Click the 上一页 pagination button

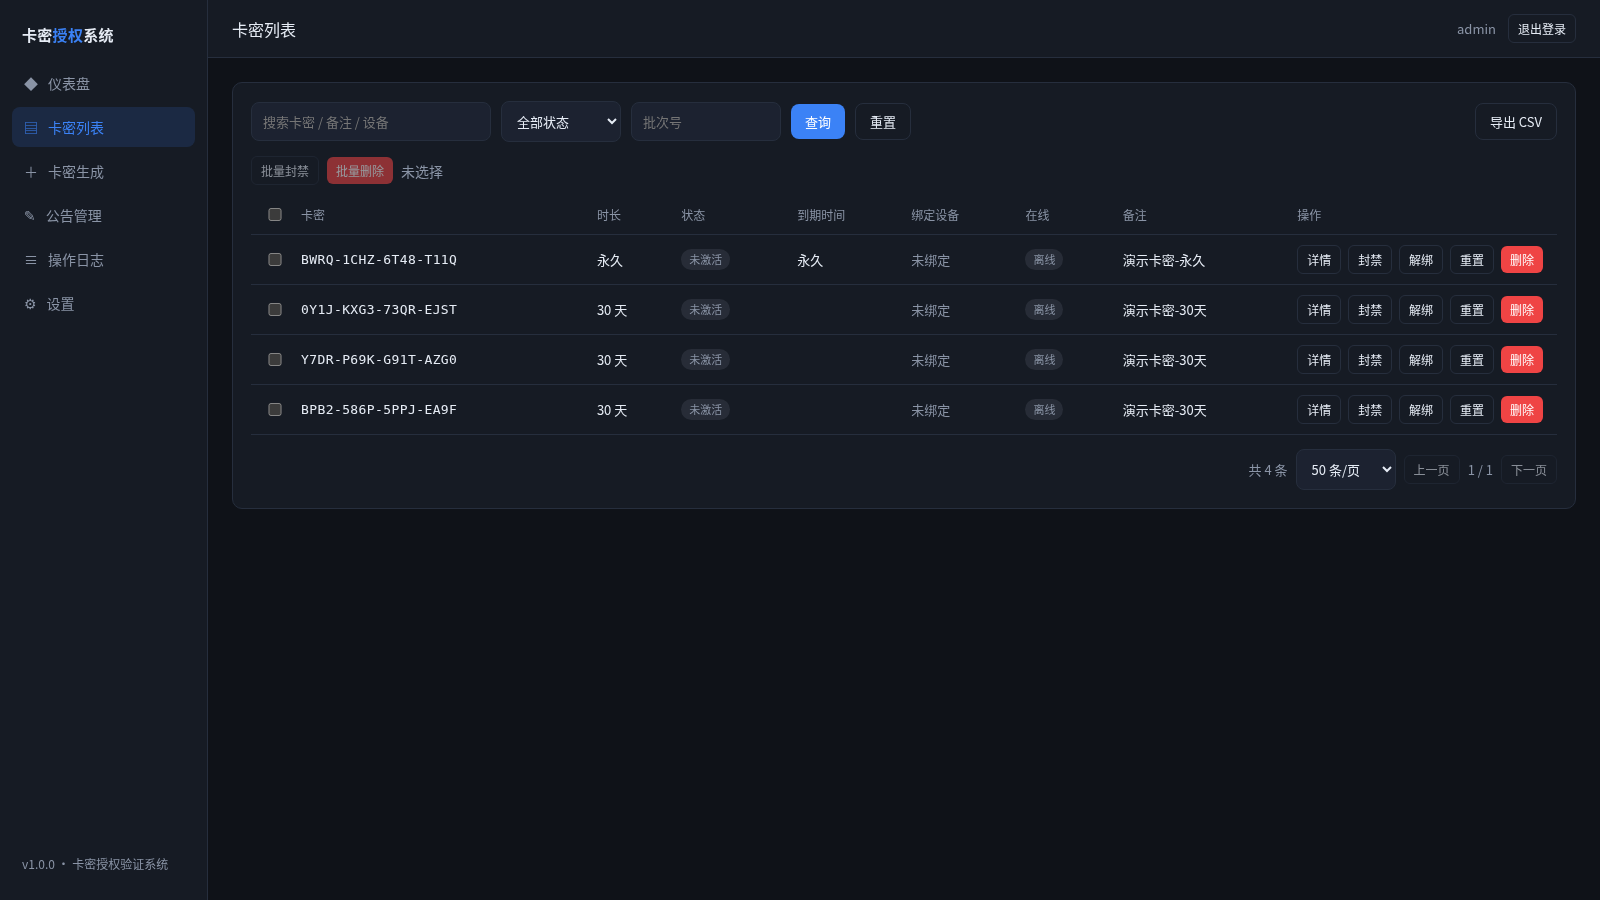pyautogui.click(x=1432, y=470)
